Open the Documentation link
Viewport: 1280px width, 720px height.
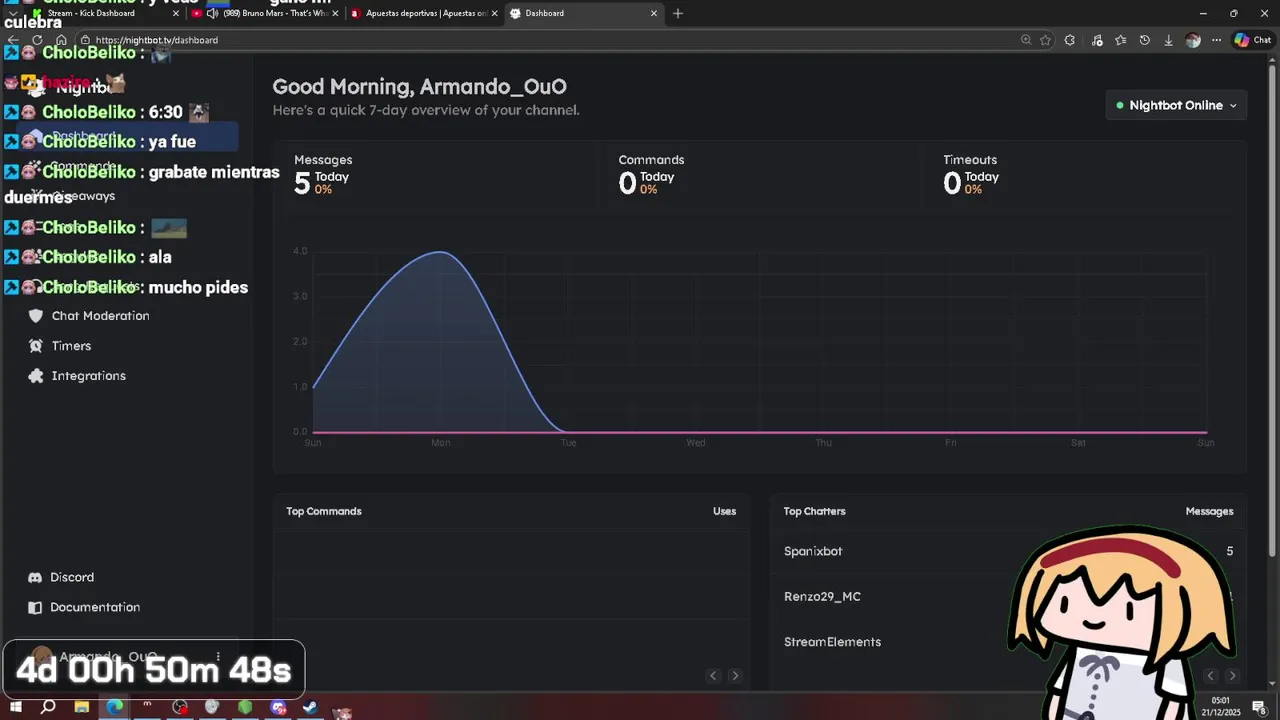pos(95,608)
